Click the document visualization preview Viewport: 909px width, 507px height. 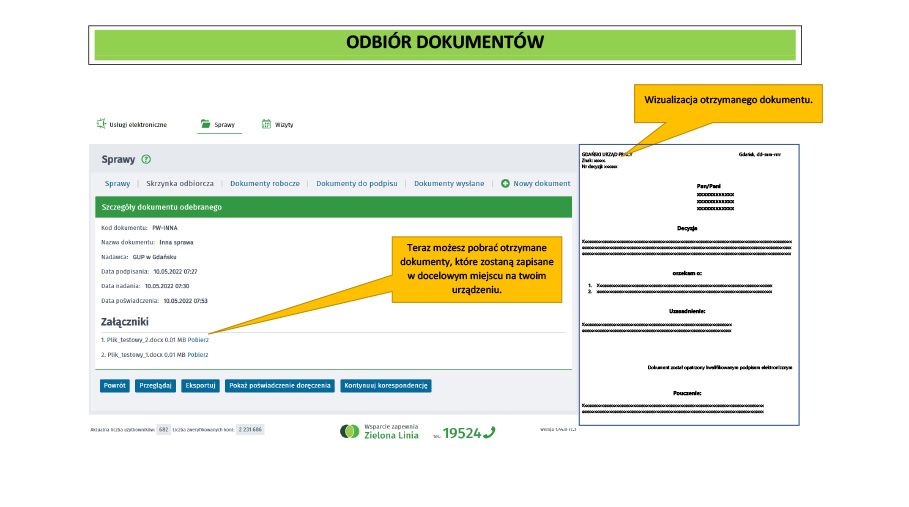coord(689,285)
